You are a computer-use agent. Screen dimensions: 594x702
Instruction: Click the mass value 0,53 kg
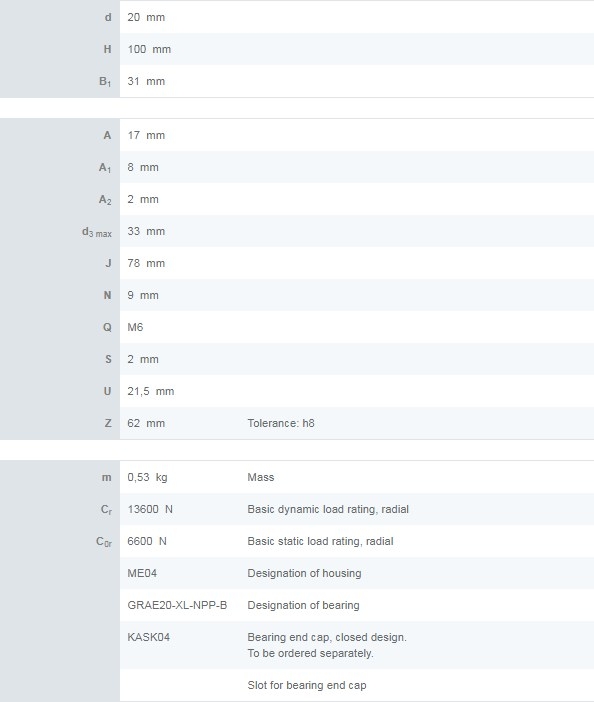tap(147, 477)
